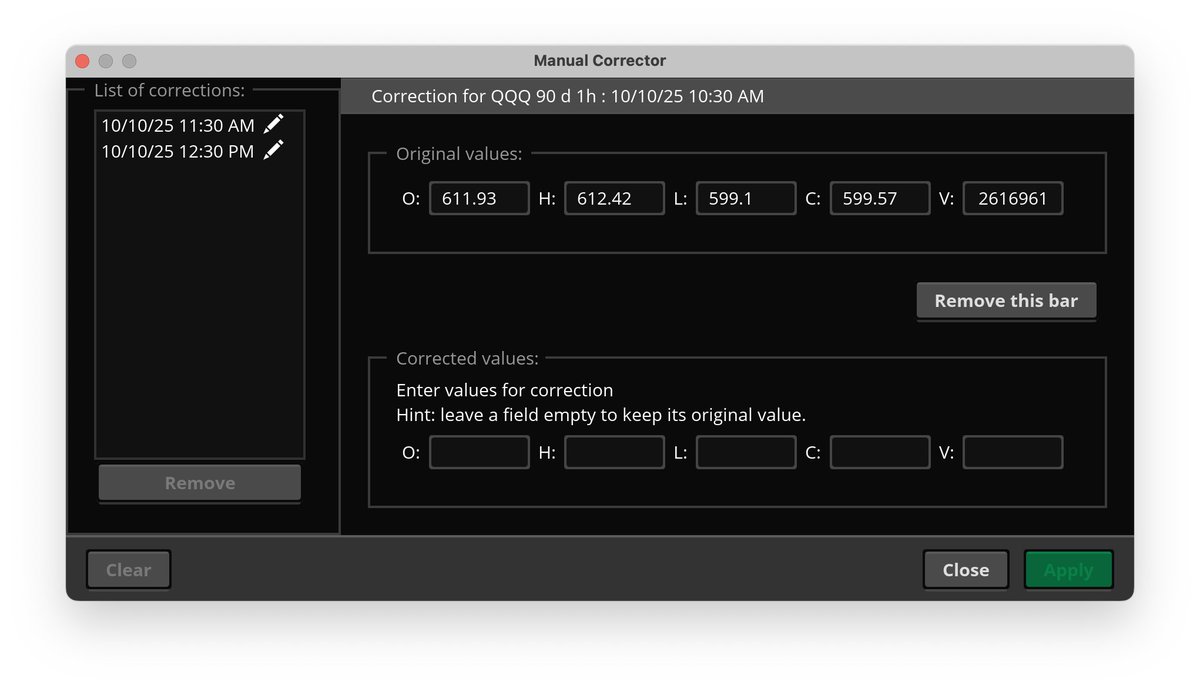Click the original High value field 612.42
The height and width of the screenshot is (688, 1200).
coord(614,198)
